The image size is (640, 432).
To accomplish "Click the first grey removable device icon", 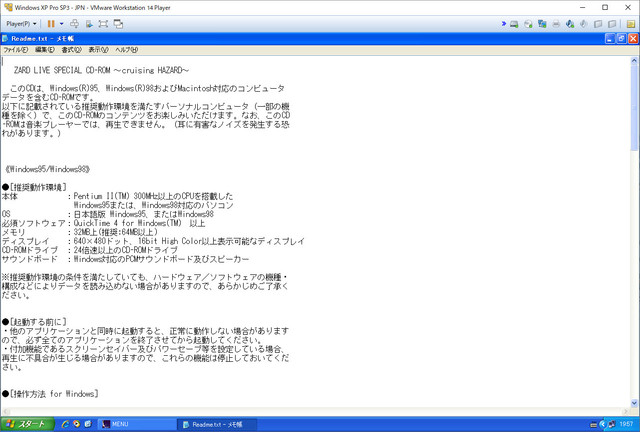I will click(x=598, y=24).
